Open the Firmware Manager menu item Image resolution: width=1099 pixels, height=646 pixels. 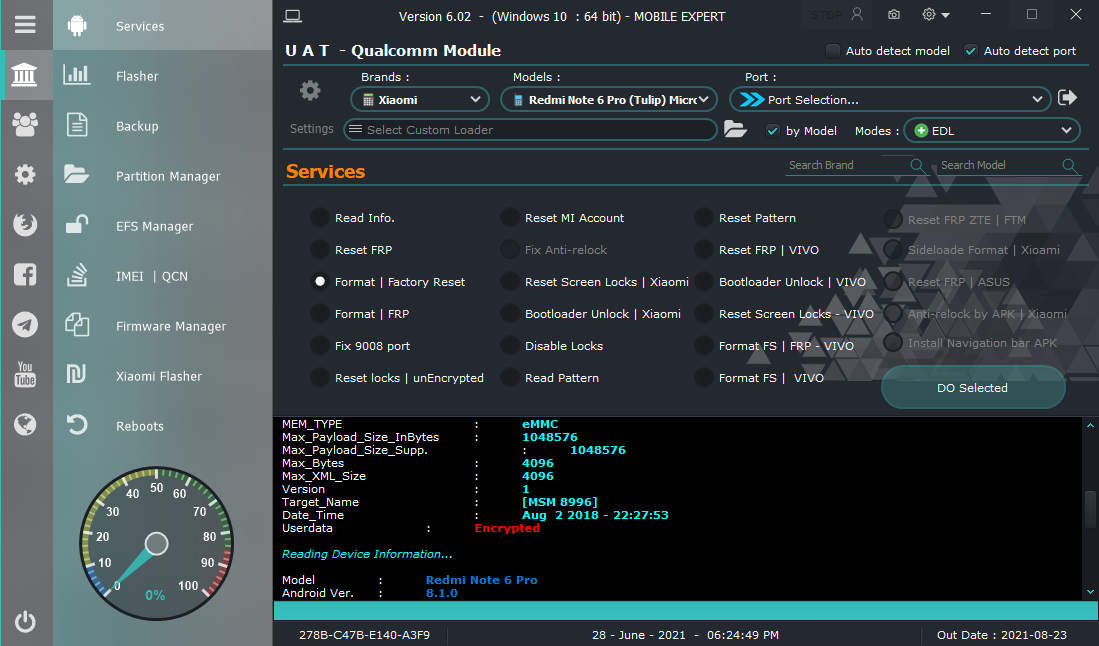171,327
